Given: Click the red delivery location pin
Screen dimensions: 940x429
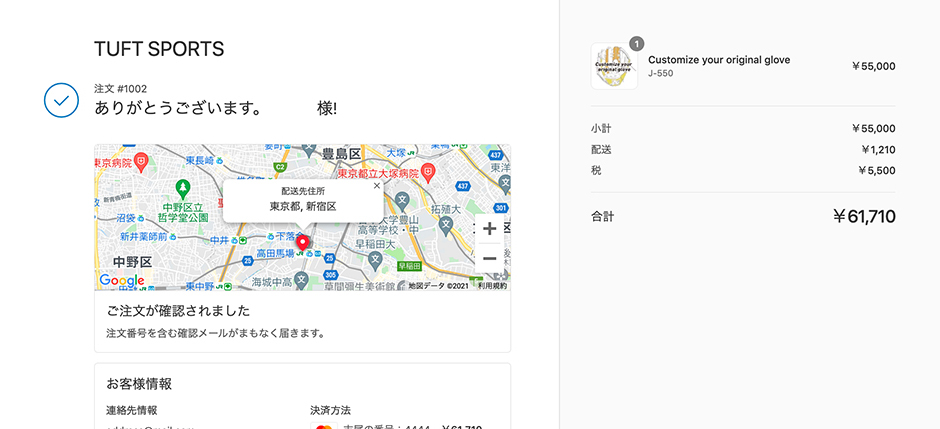Looking at the screenshot, I should [303, 243].
